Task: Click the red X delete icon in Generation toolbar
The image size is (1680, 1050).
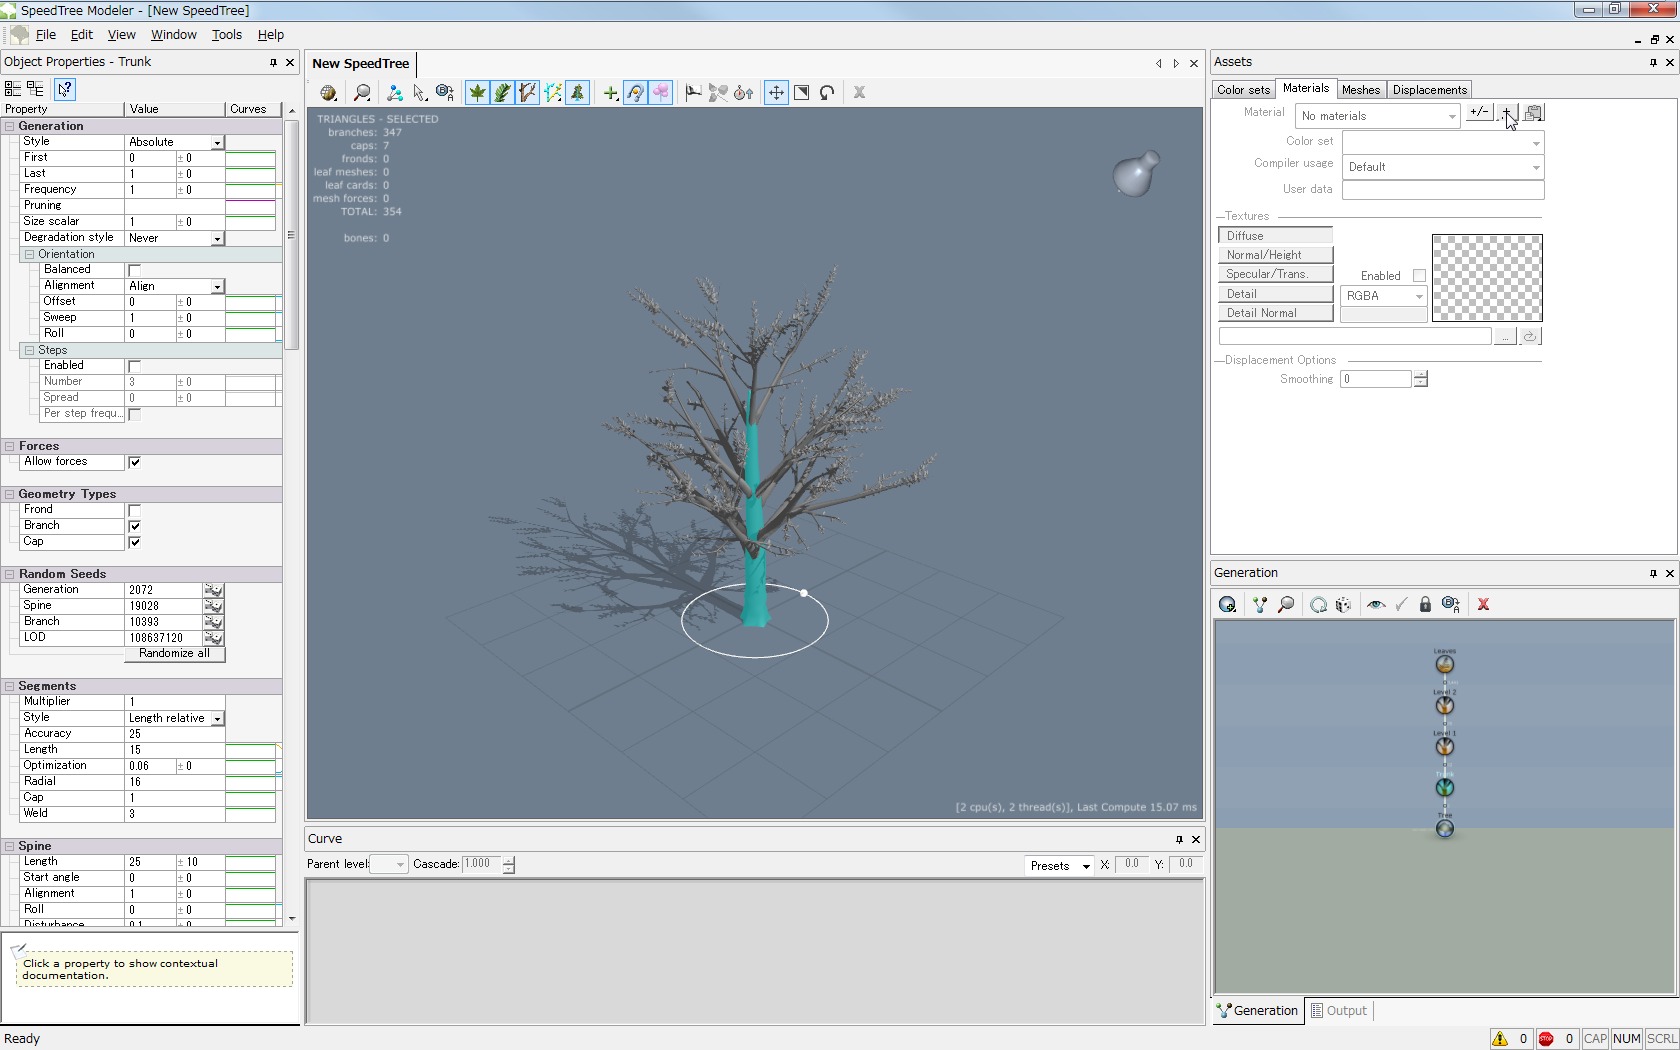Action: pos(1483,605)
